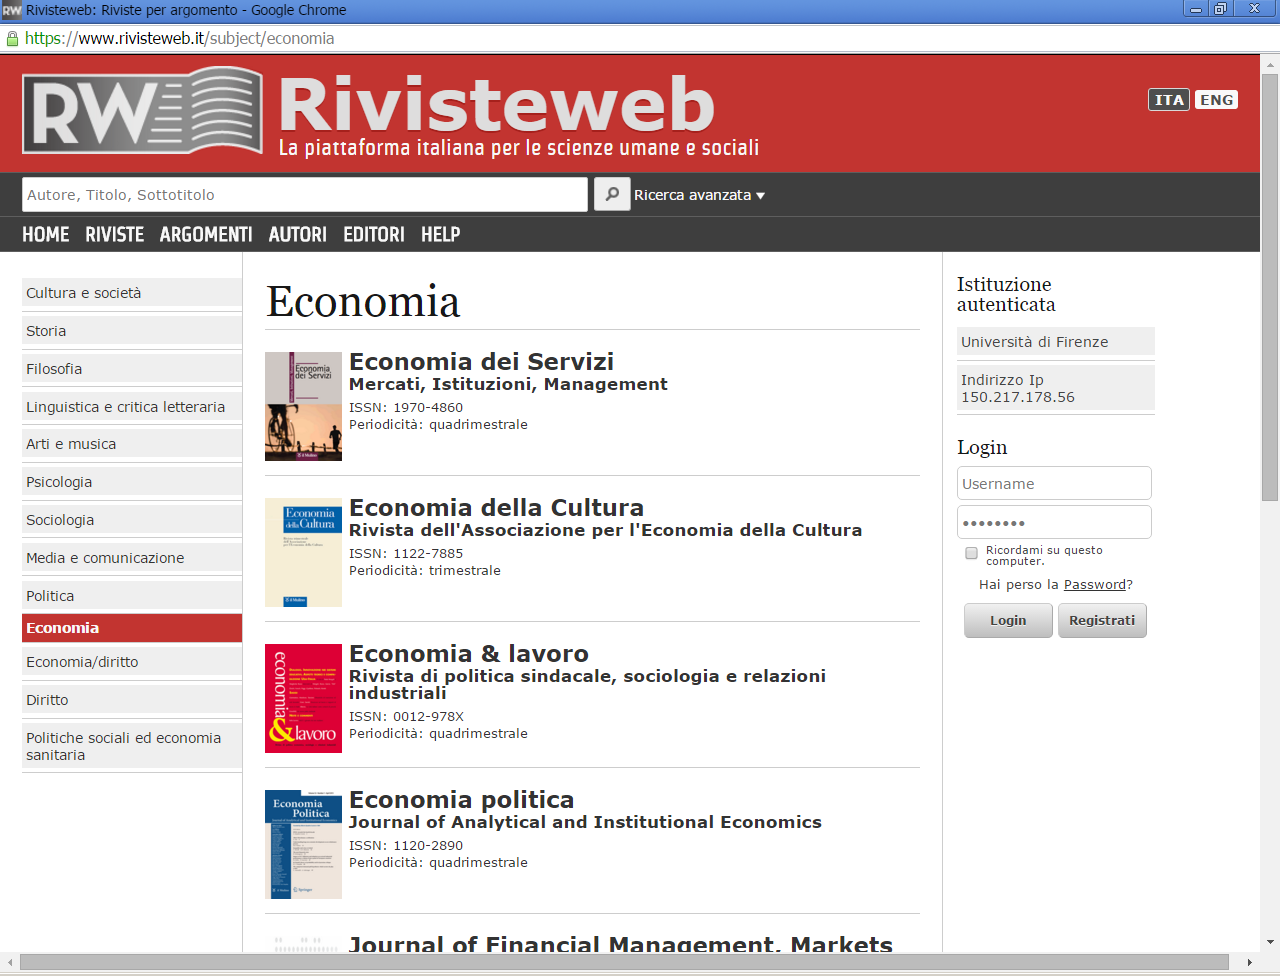This screenshot has height=976, width=1280.
Task: Click Indirizzo Ip 150.217.178.56 text
Action: (x=1018, y=388)
